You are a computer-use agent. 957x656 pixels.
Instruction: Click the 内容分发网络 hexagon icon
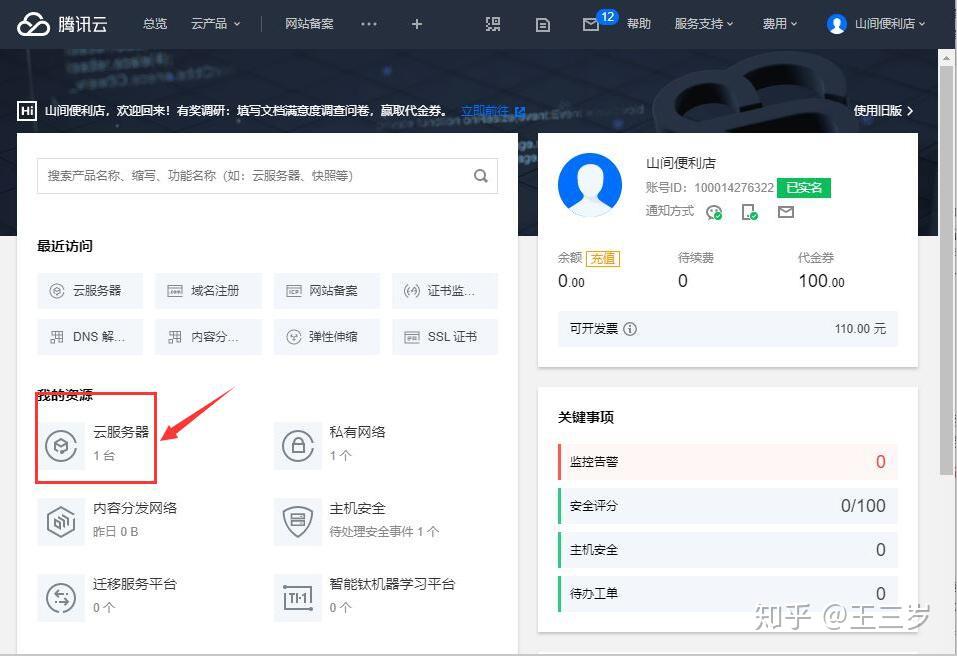click(61, 522)
